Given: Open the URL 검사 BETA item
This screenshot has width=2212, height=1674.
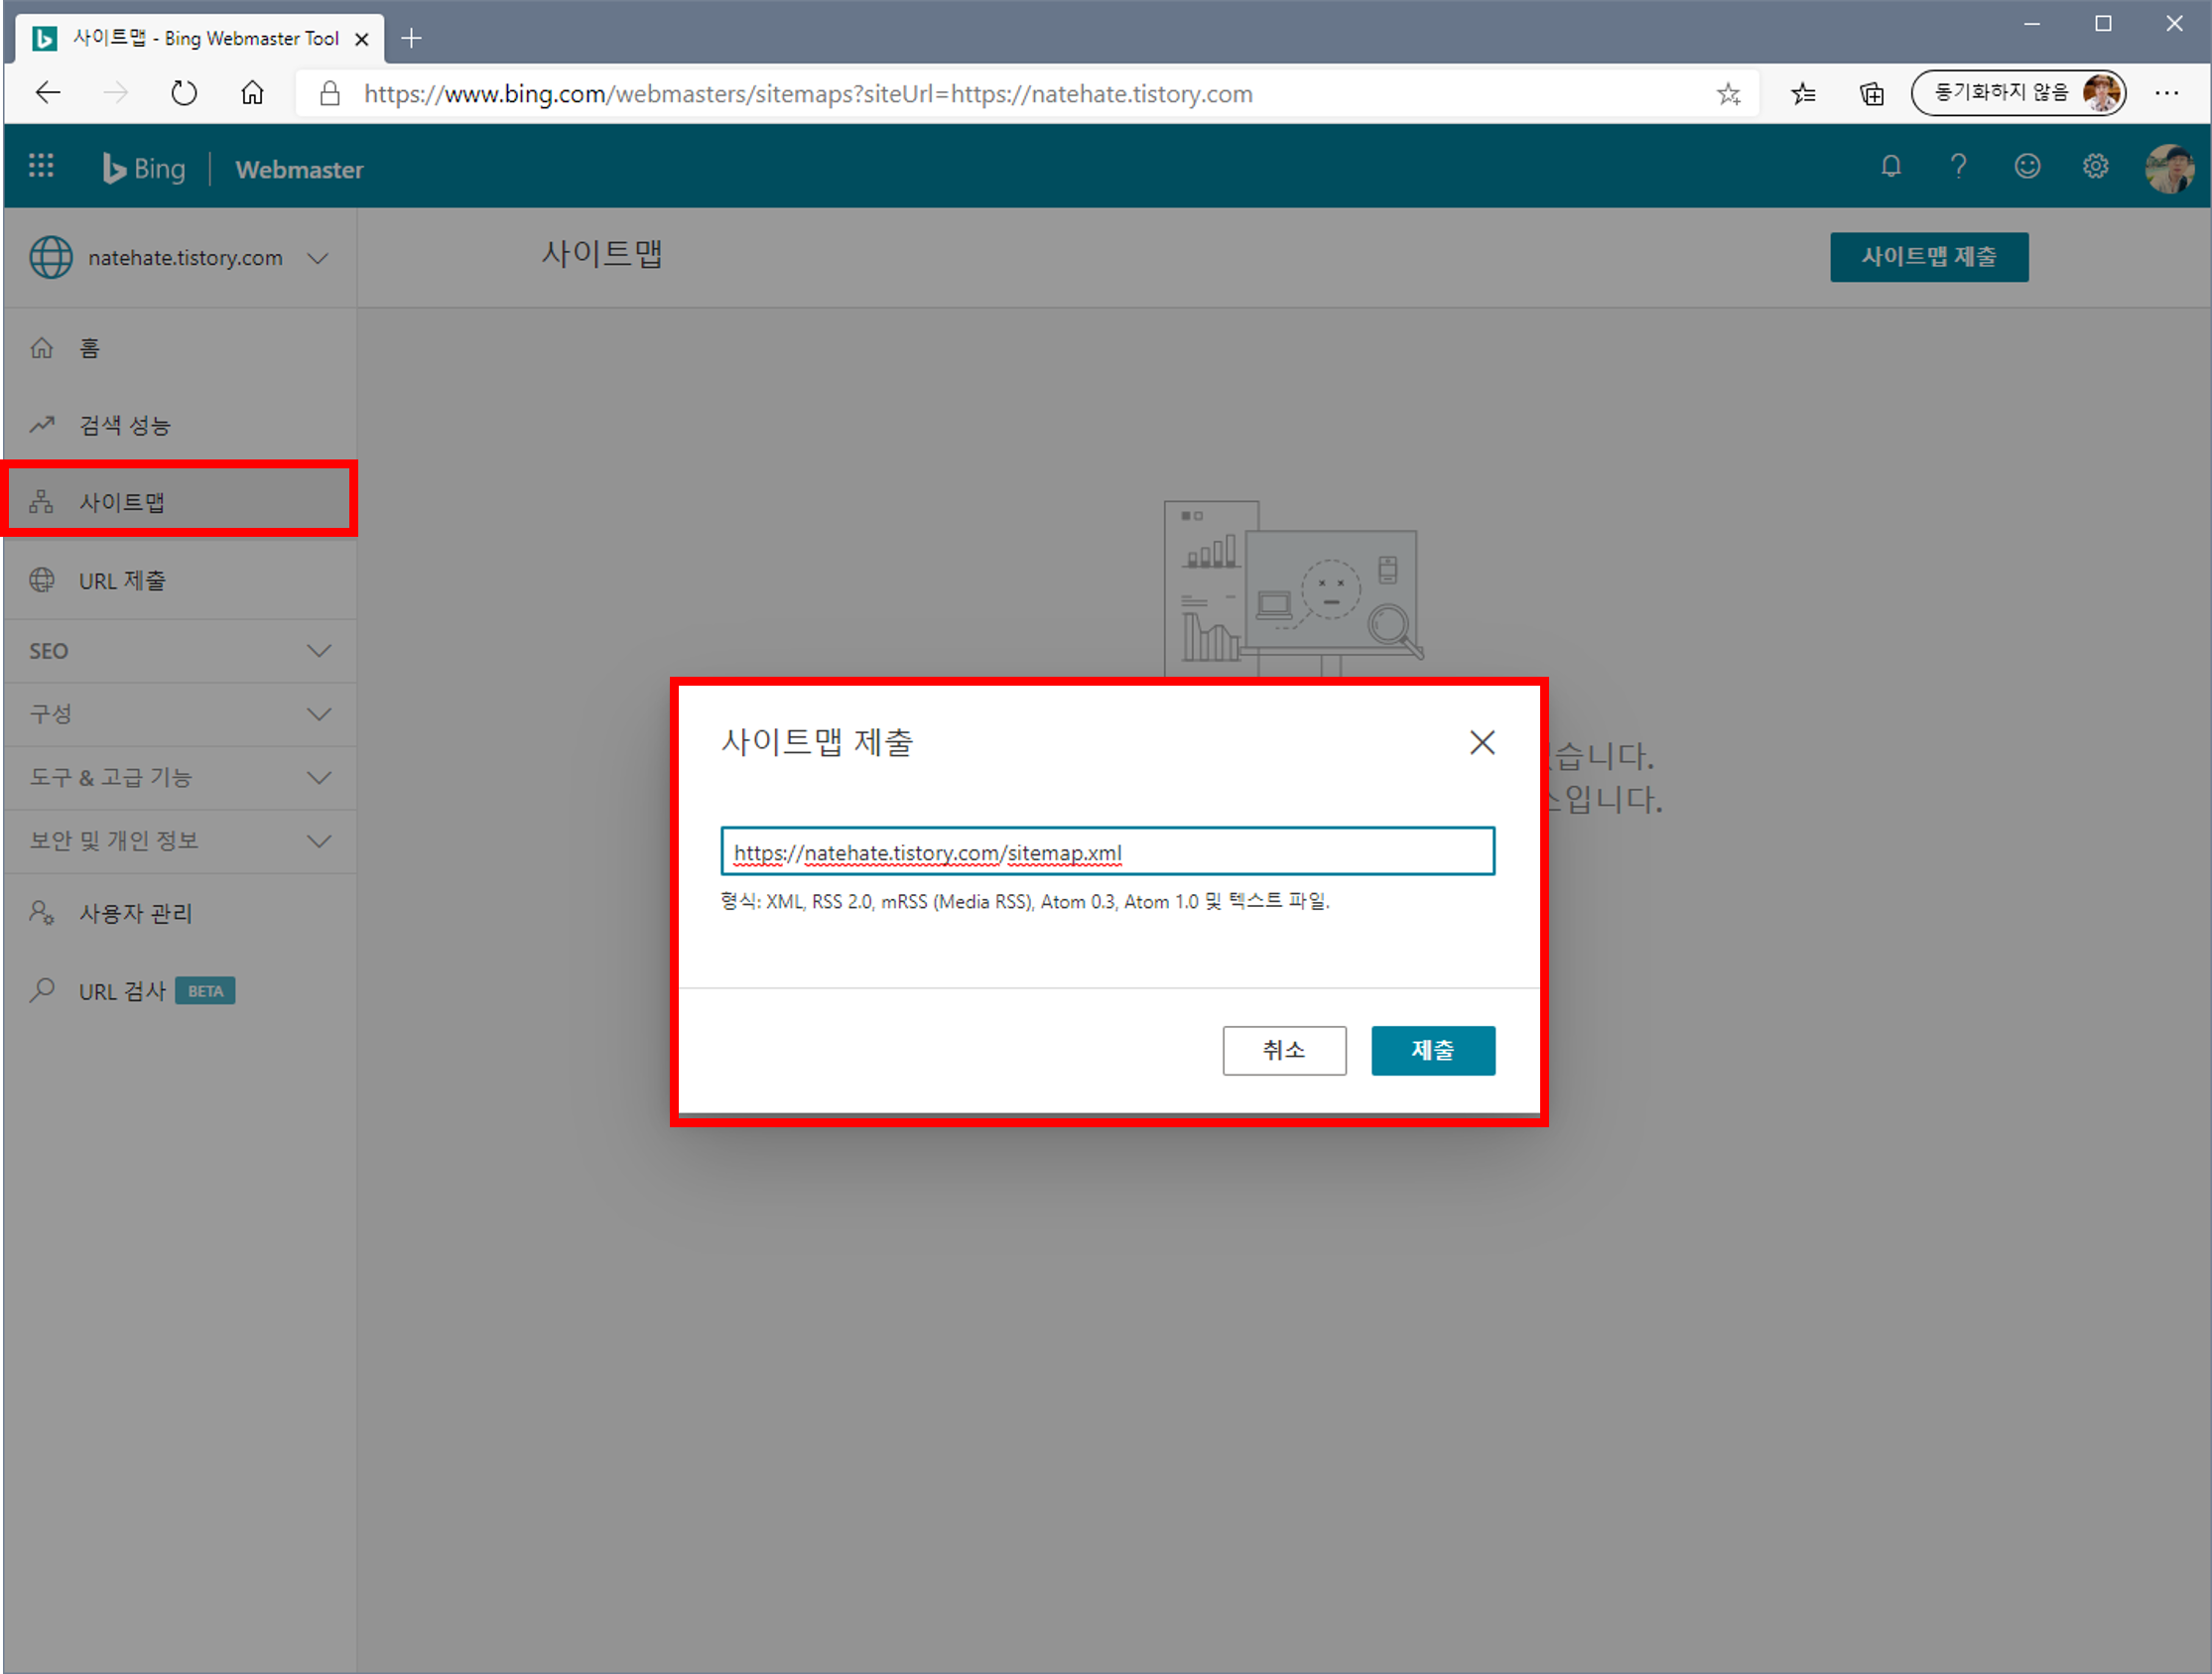Looking at the screenshot, I should click(x=122, y=991).
